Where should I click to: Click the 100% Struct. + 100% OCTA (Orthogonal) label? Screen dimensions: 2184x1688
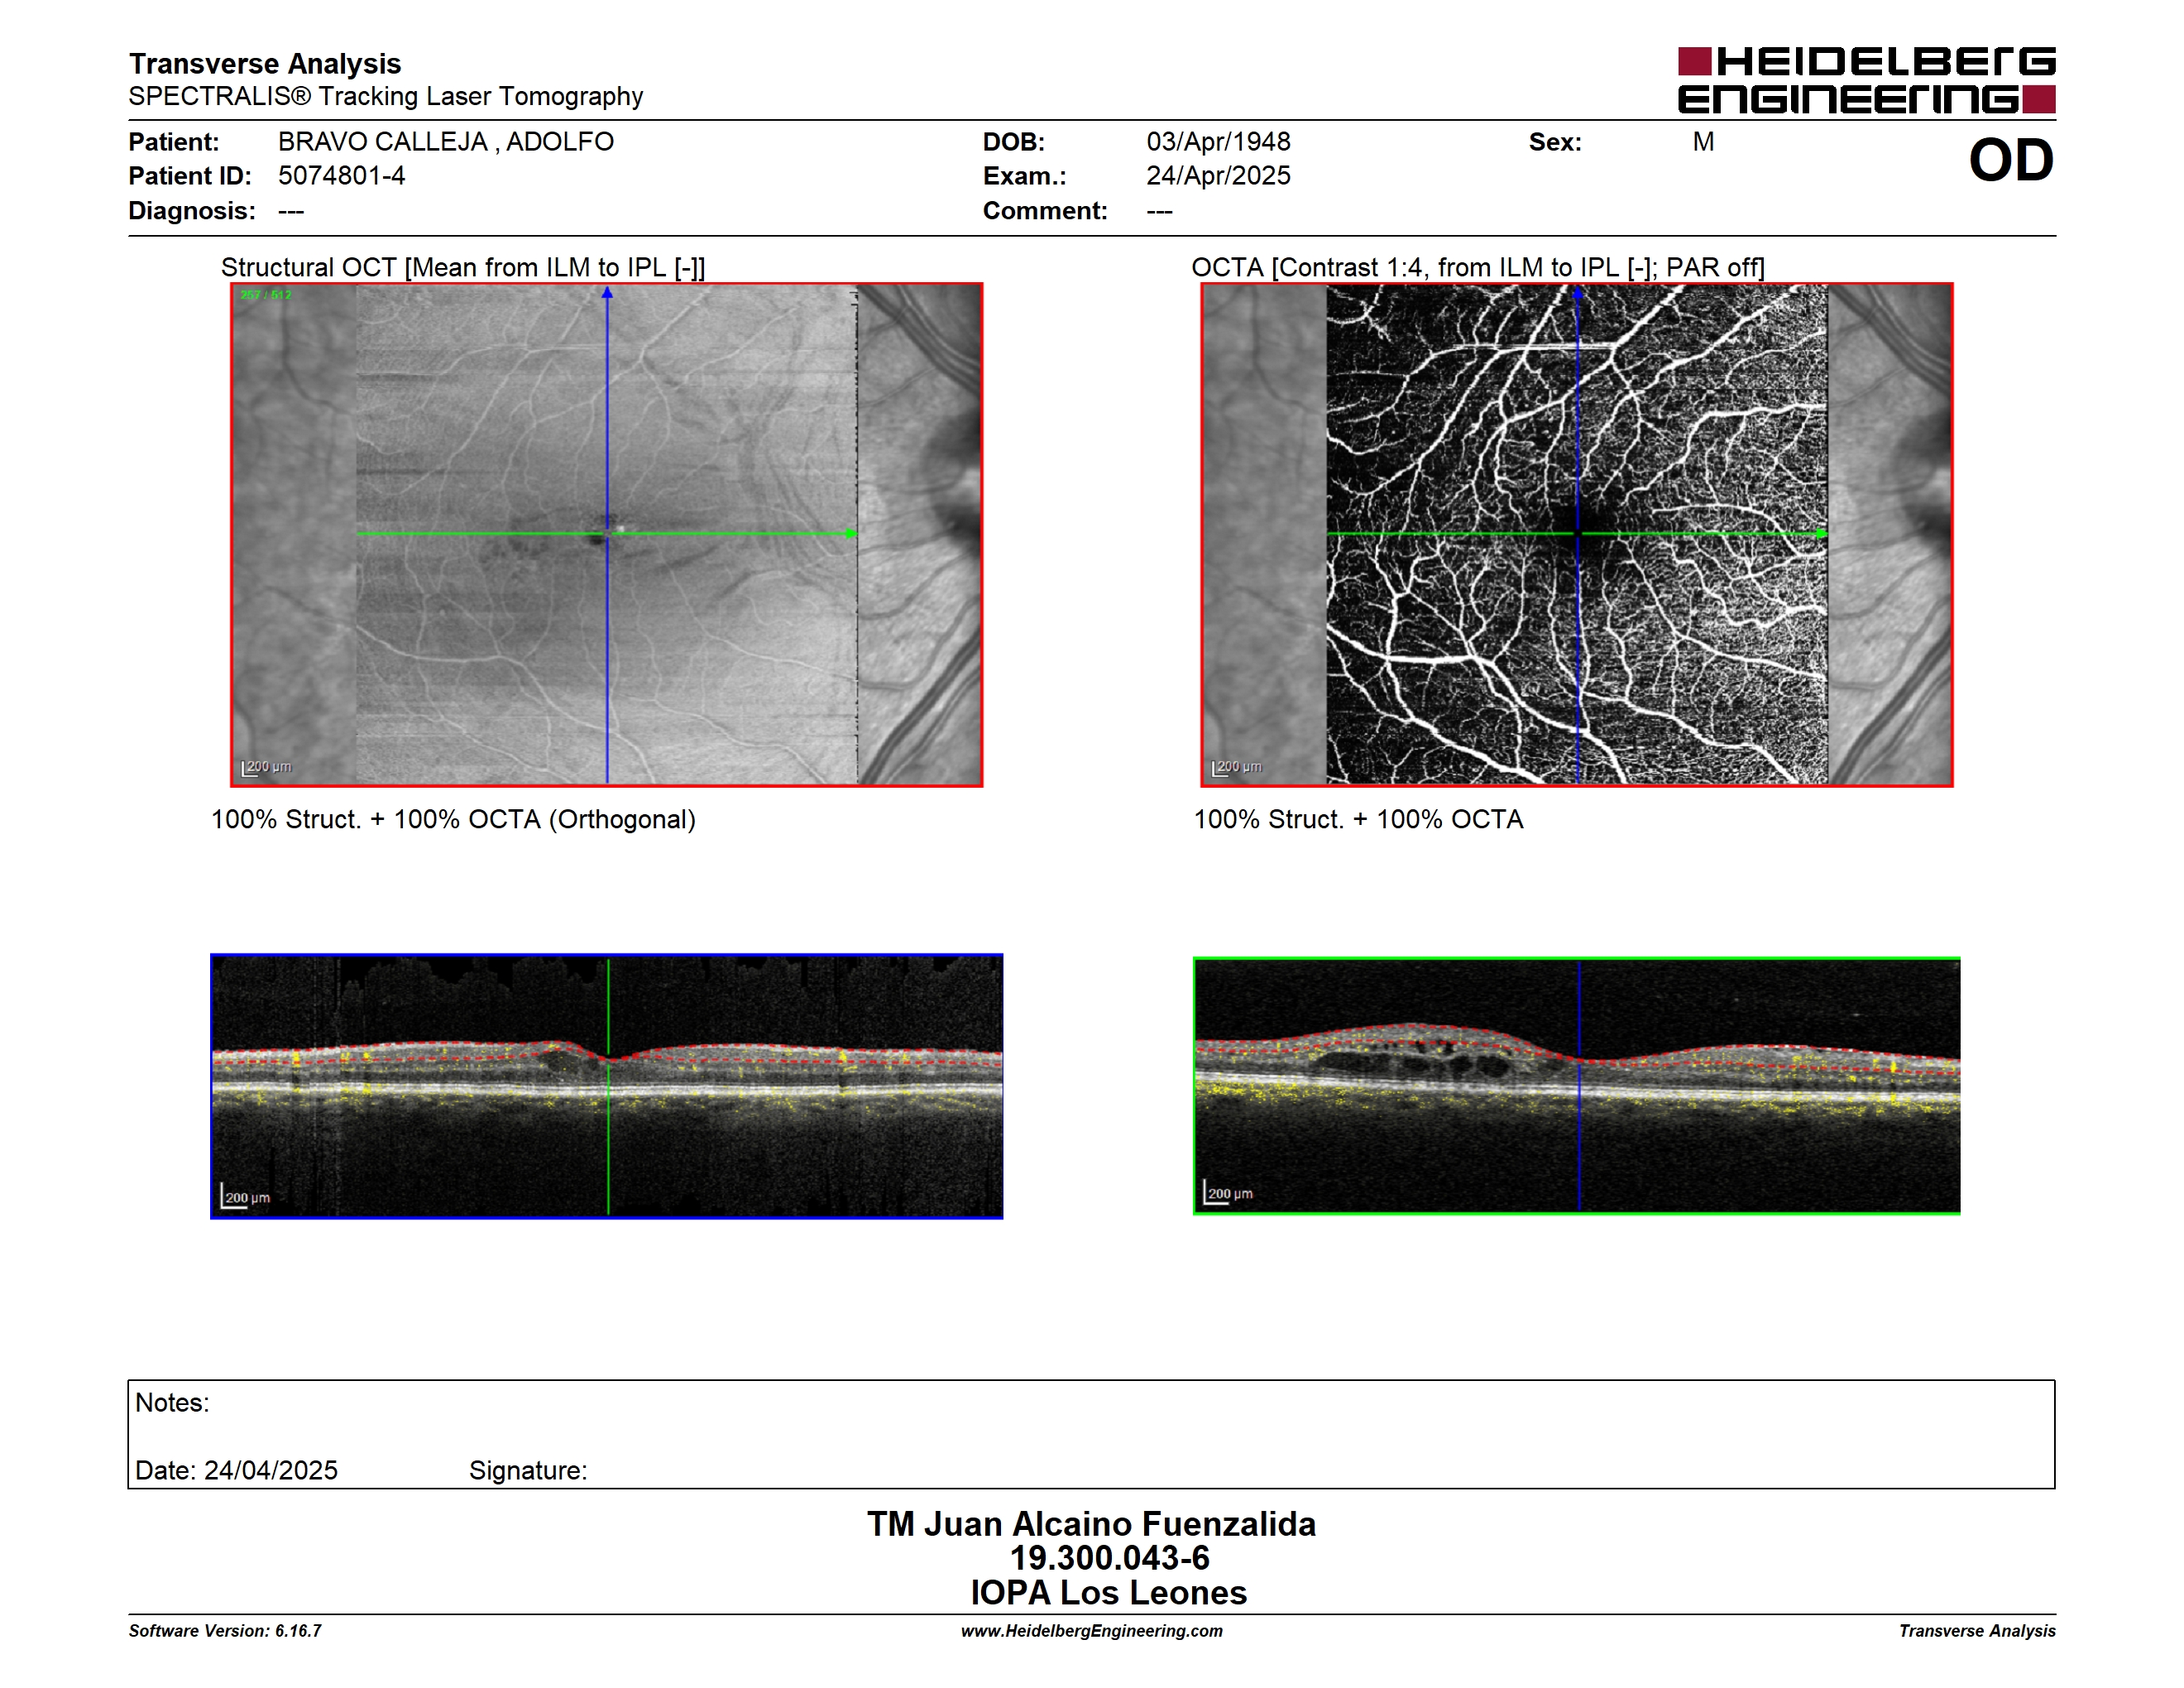point(453,820)
